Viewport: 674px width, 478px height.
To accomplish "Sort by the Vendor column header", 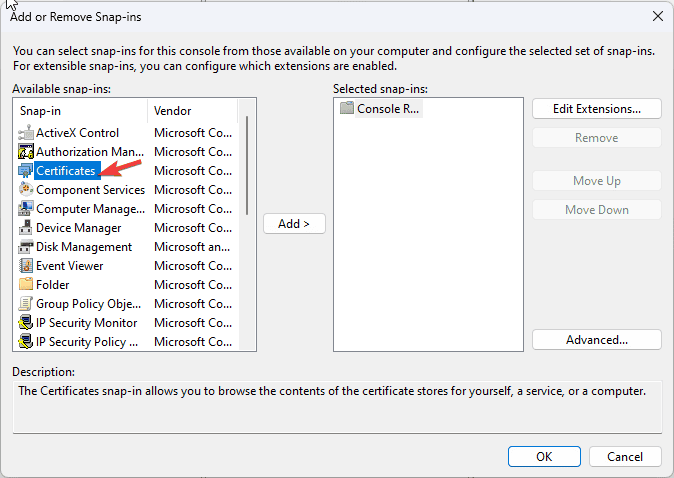I will click(x=192, y=111).
